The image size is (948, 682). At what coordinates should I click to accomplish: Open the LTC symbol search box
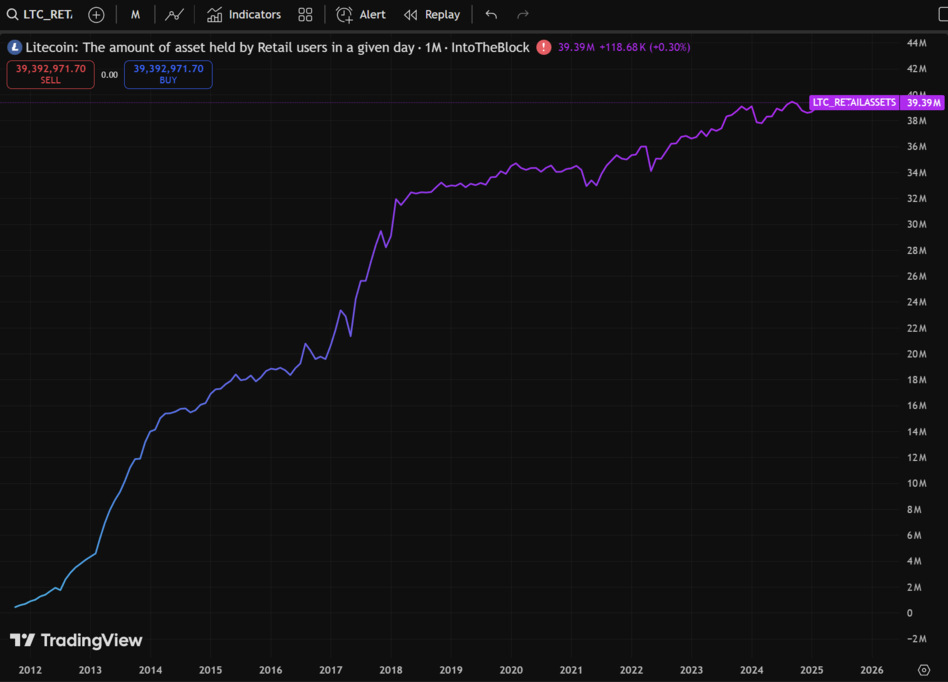[x=40, y=15]
